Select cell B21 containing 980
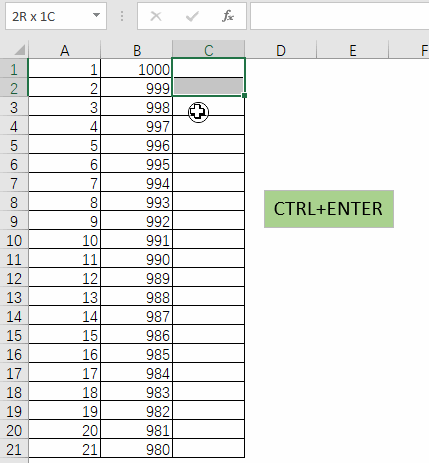This screenshot has height=463, width=429. point(137,449)
